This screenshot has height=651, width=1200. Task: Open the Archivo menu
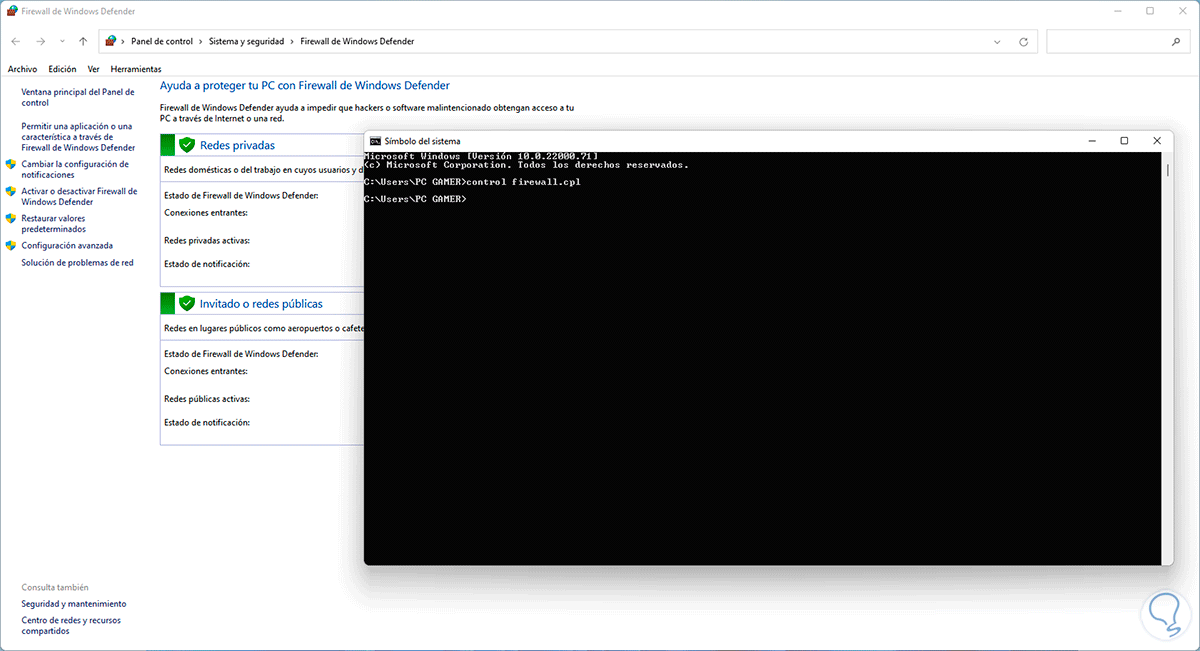22,69
